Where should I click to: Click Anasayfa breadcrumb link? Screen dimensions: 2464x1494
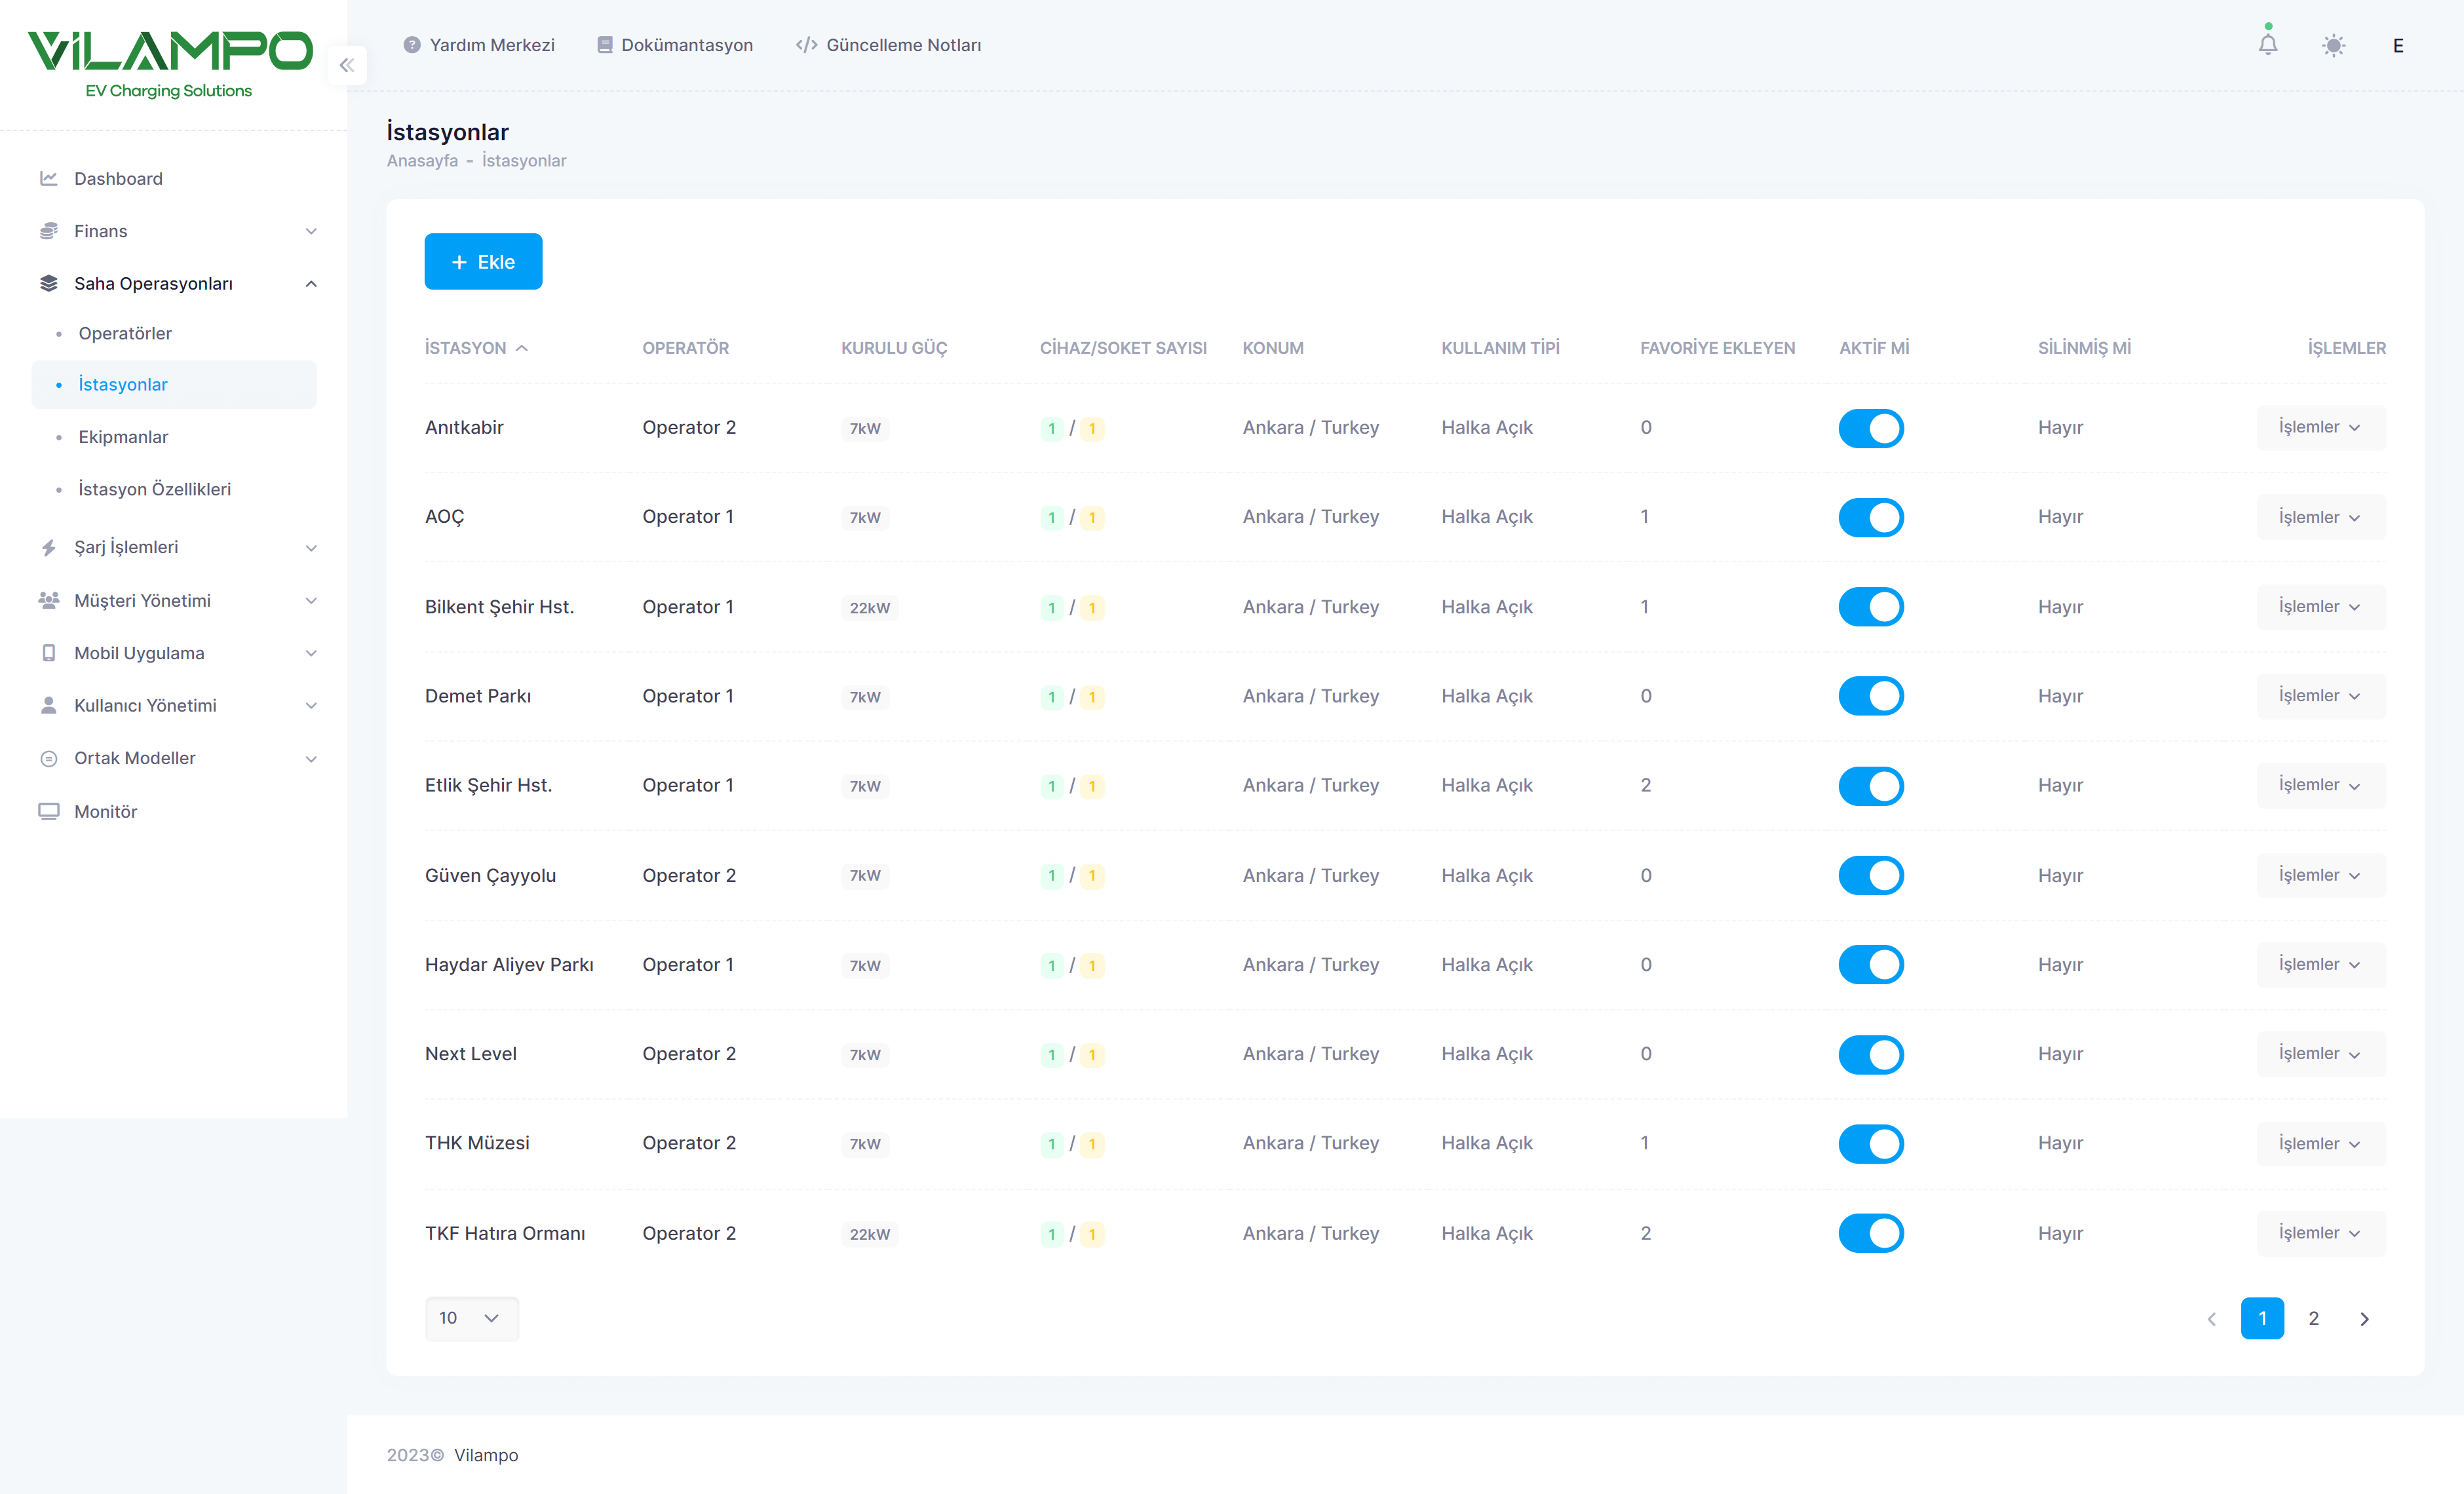[422, 160]
